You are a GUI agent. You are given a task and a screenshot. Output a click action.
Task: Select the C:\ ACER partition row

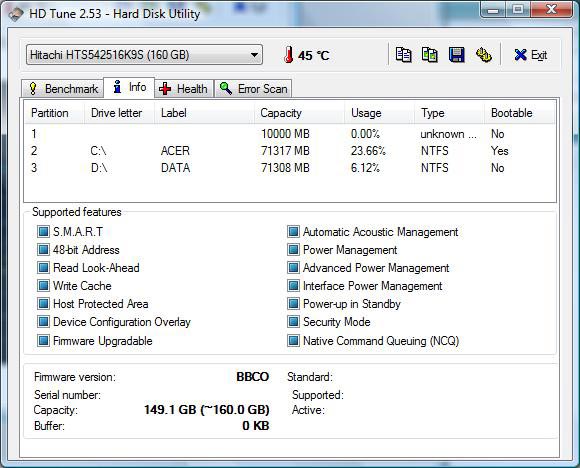coord(290,151)
